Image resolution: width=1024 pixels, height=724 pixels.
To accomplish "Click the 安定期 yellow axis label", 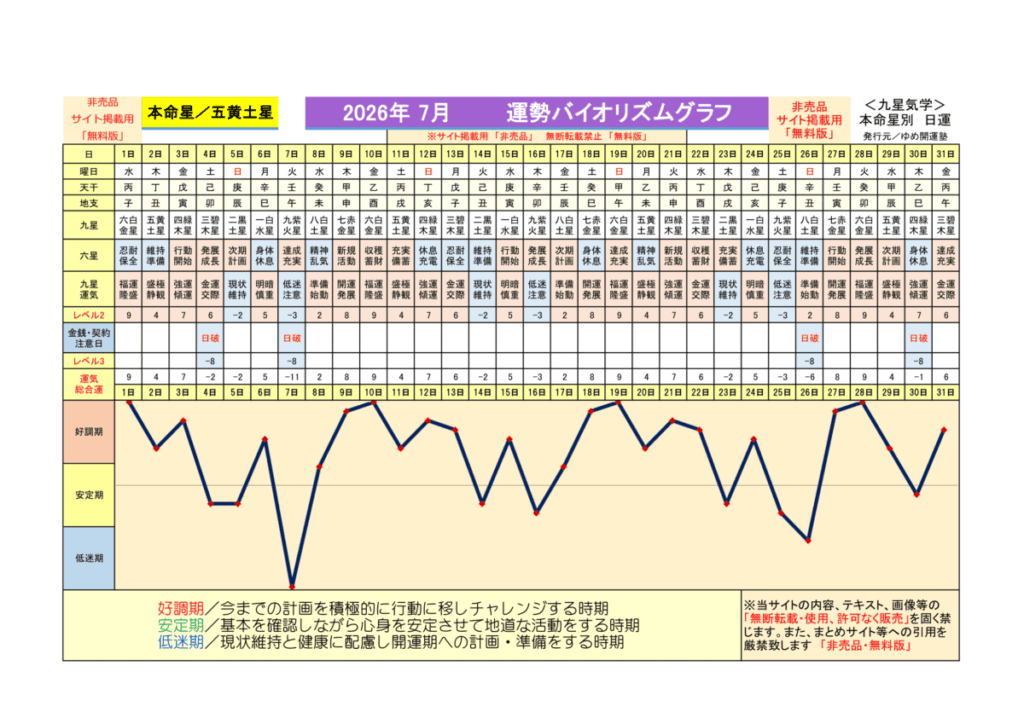I will pos(89,494).
